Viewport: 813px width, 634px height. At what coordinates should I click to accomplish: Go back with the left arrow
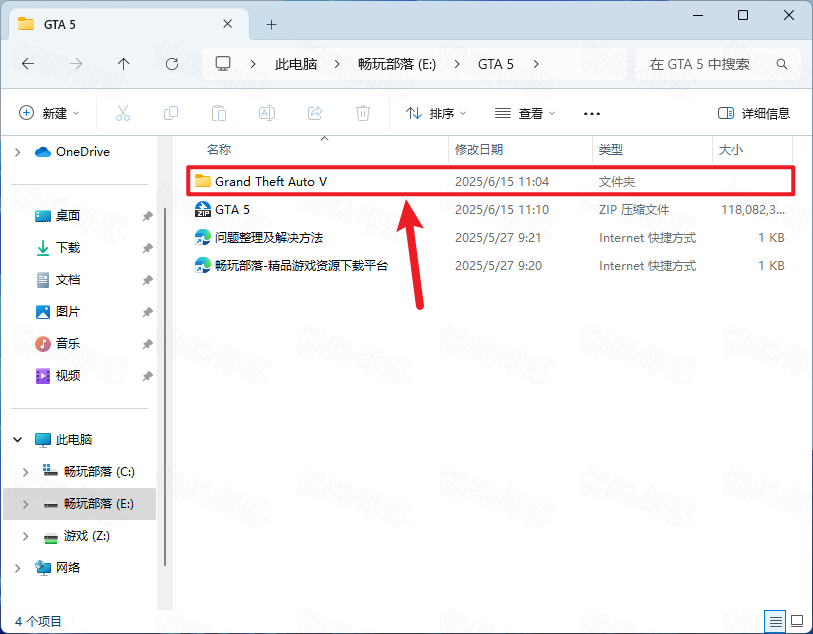(28, 64)
